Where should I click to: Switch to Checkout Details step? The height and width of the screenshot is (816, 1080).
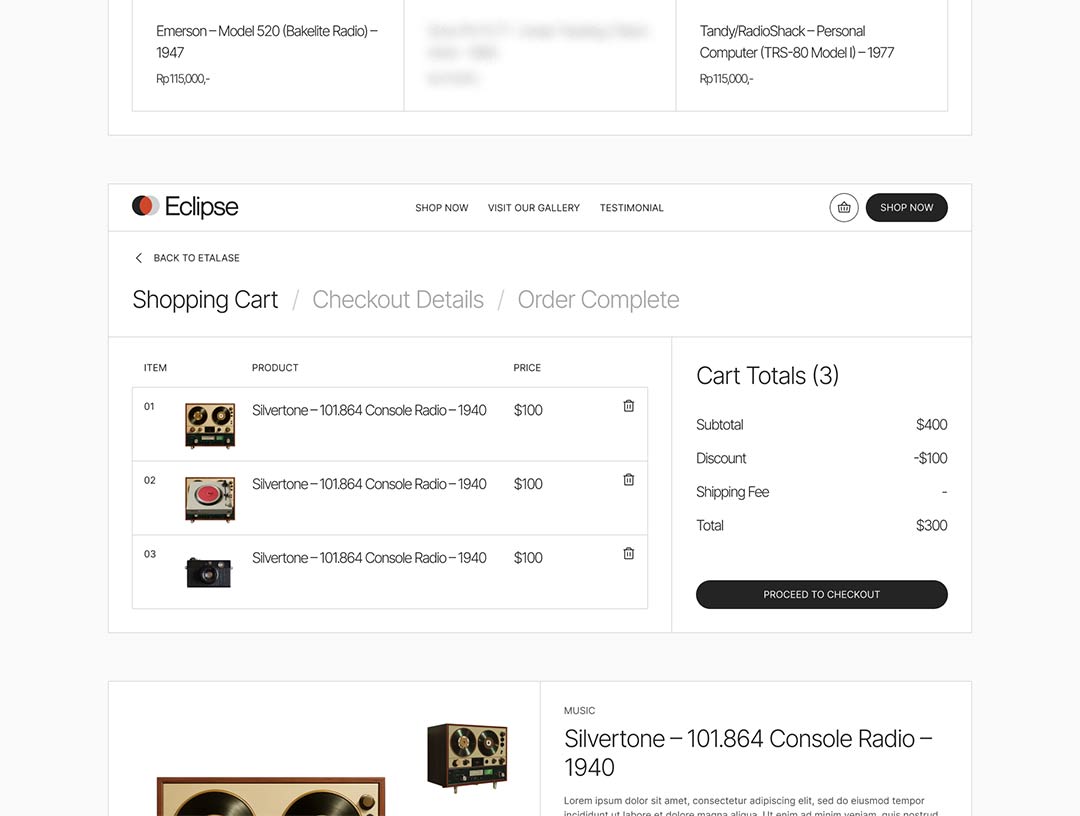(398, 300)
